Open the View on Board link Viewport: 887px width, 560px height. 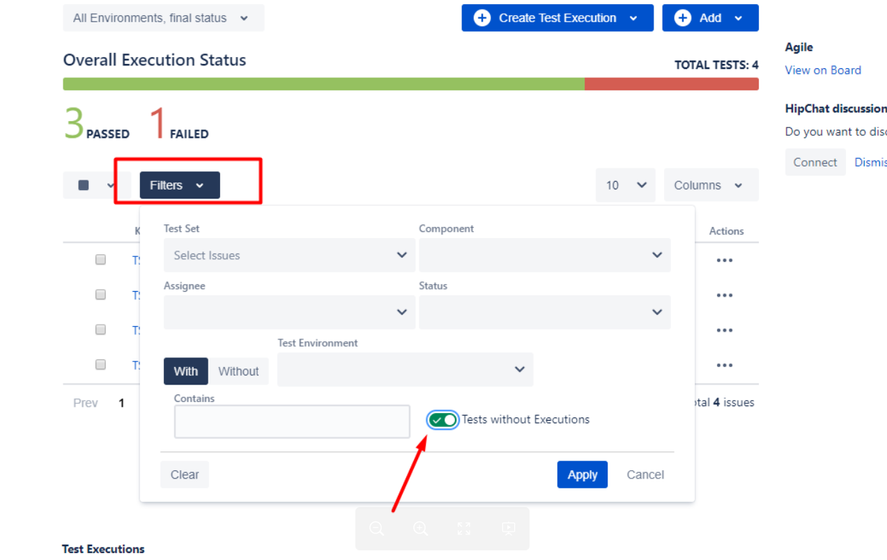(823, 70)
